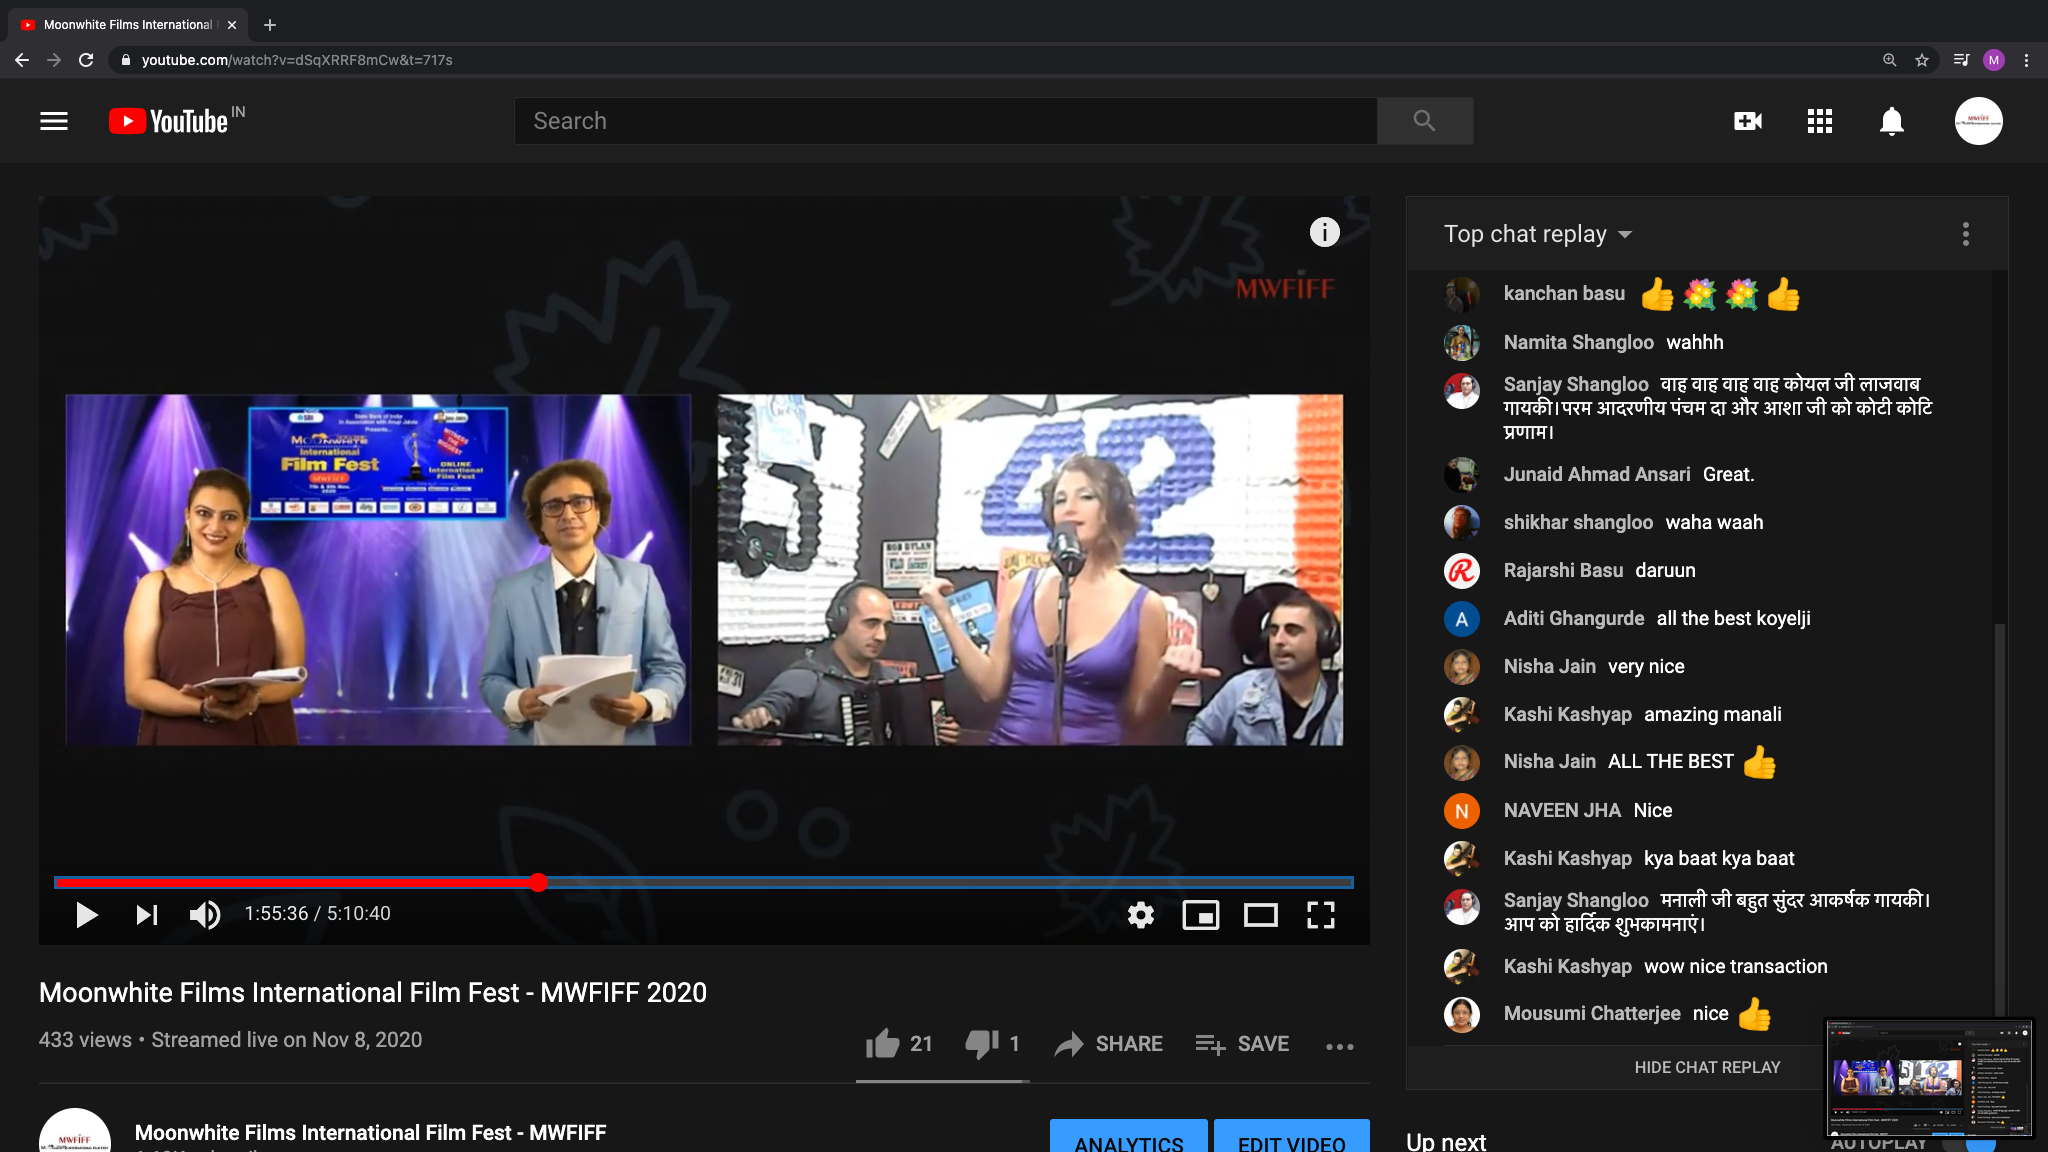The height and width of the screenshot is (1152, 2048).
Task: Switch to the Moonwhite Films browser tab
Action: click(x=128, y=25)
